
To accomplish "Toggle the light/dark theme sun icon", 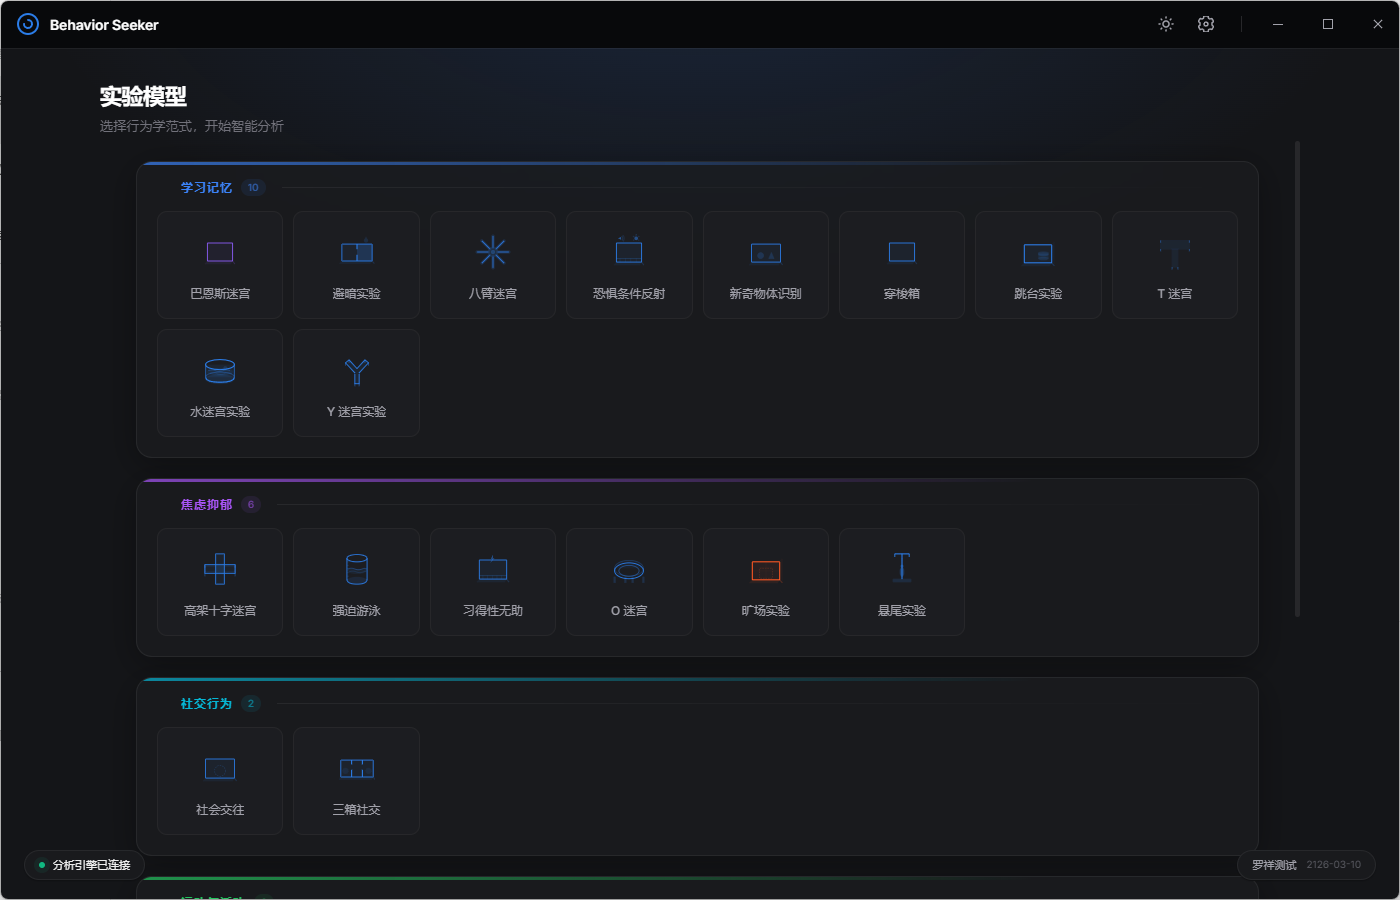I will click(x=1166, y=24).
